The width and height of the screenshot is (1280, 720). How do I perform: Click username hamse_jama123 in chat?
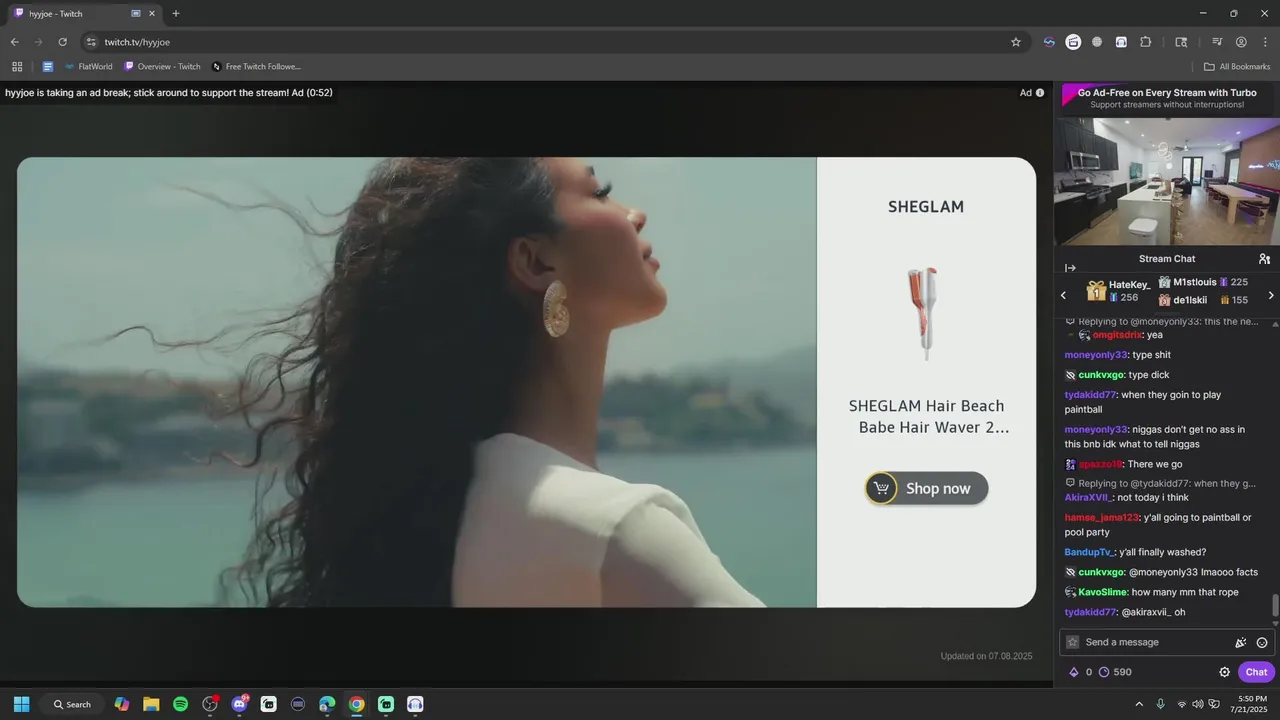click(x=1102, y=517)
